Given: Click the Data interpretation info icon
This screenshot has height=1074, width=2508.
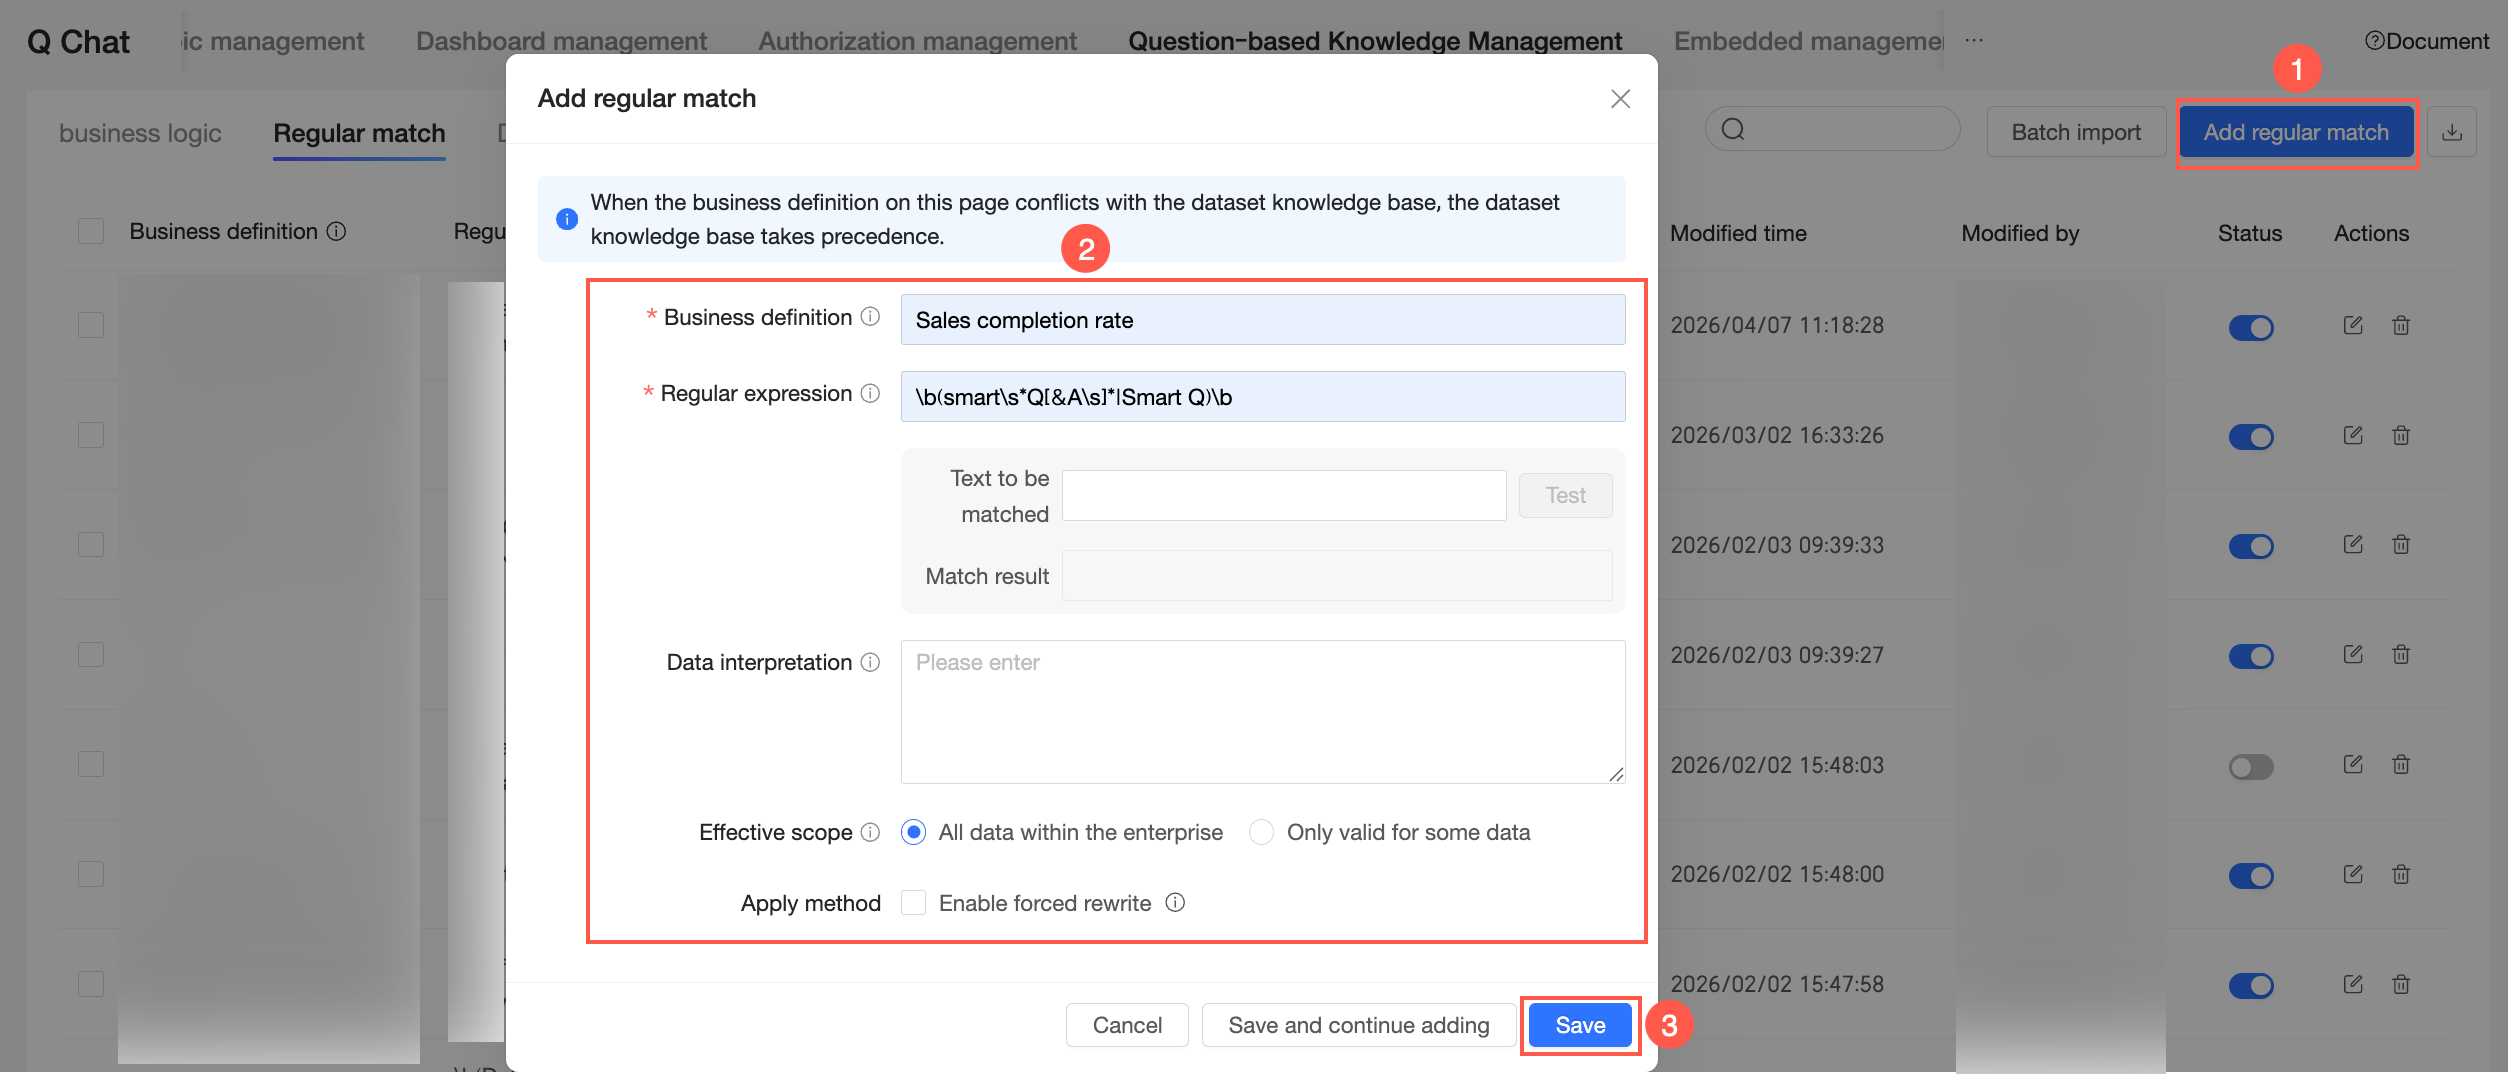Looking at the screenshot, I should [x=871, y=662].
